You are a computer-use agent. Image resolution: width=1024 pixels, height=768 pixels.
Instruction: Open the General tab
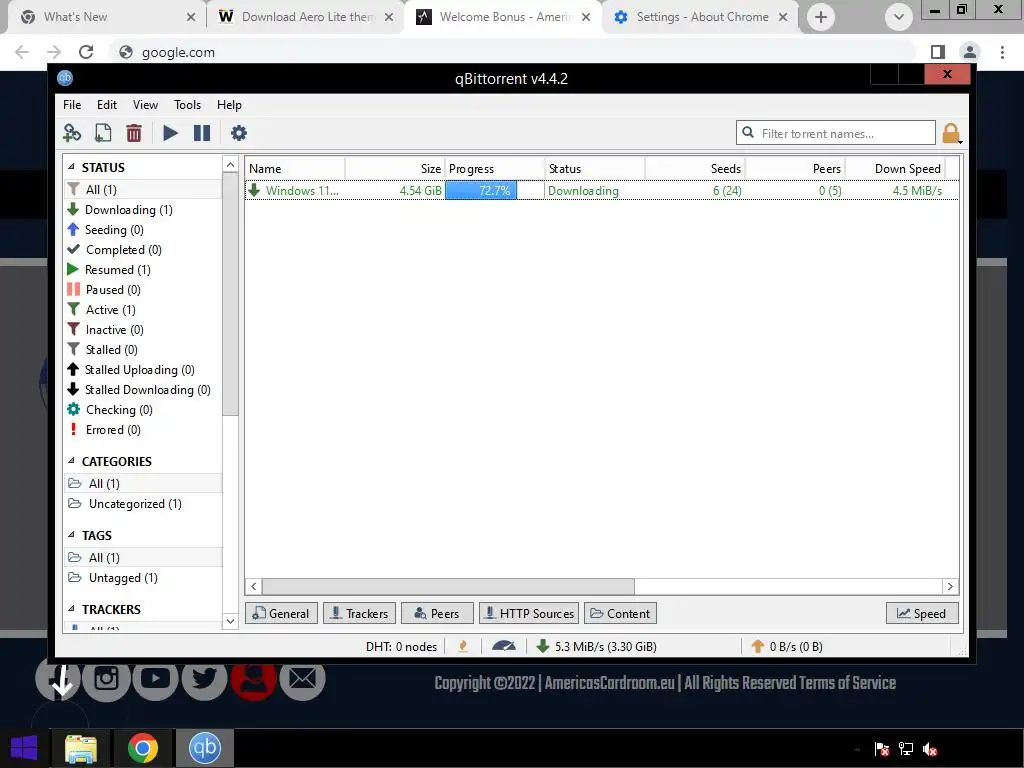click(281, 613)
